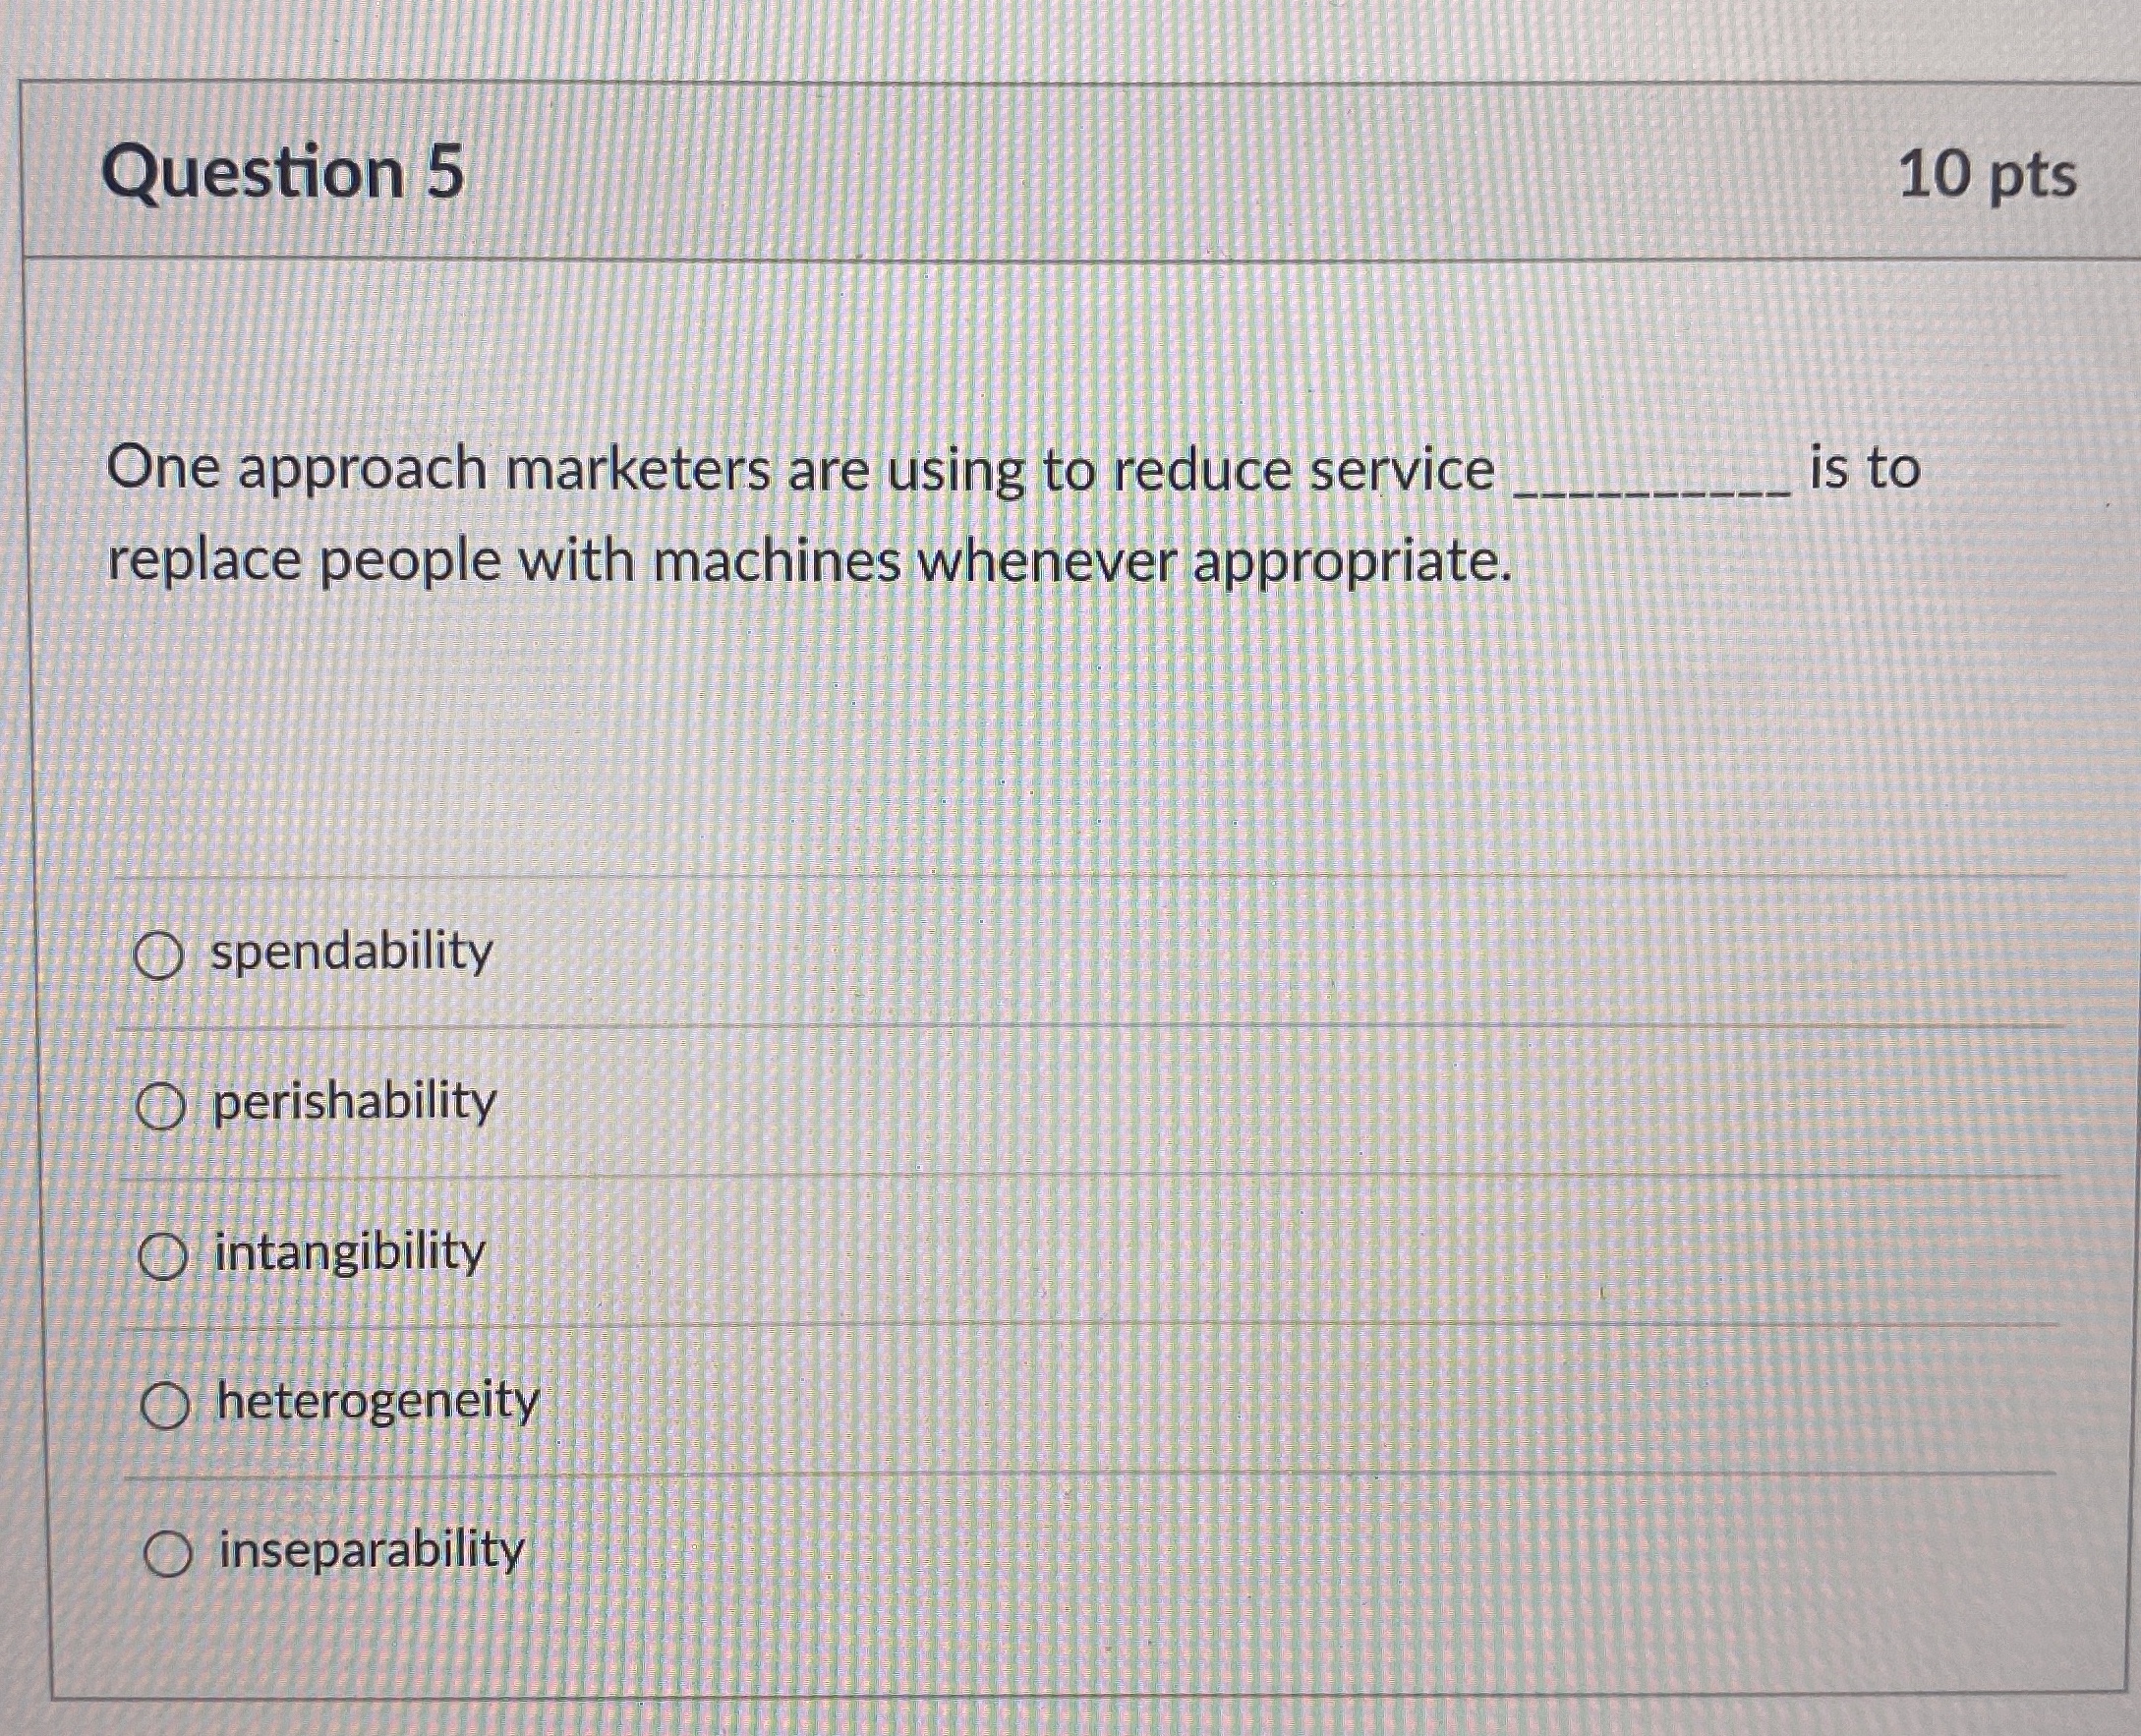This screenshot has width=2141, height=1736.
Task: Click the intangibility answer label
Action: click(347, 1255)
